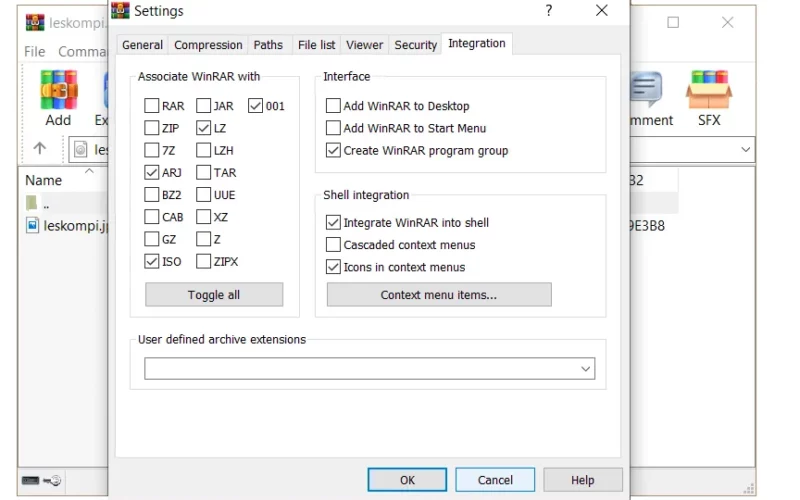
Task: Open the File list tab
Action: 316,45
